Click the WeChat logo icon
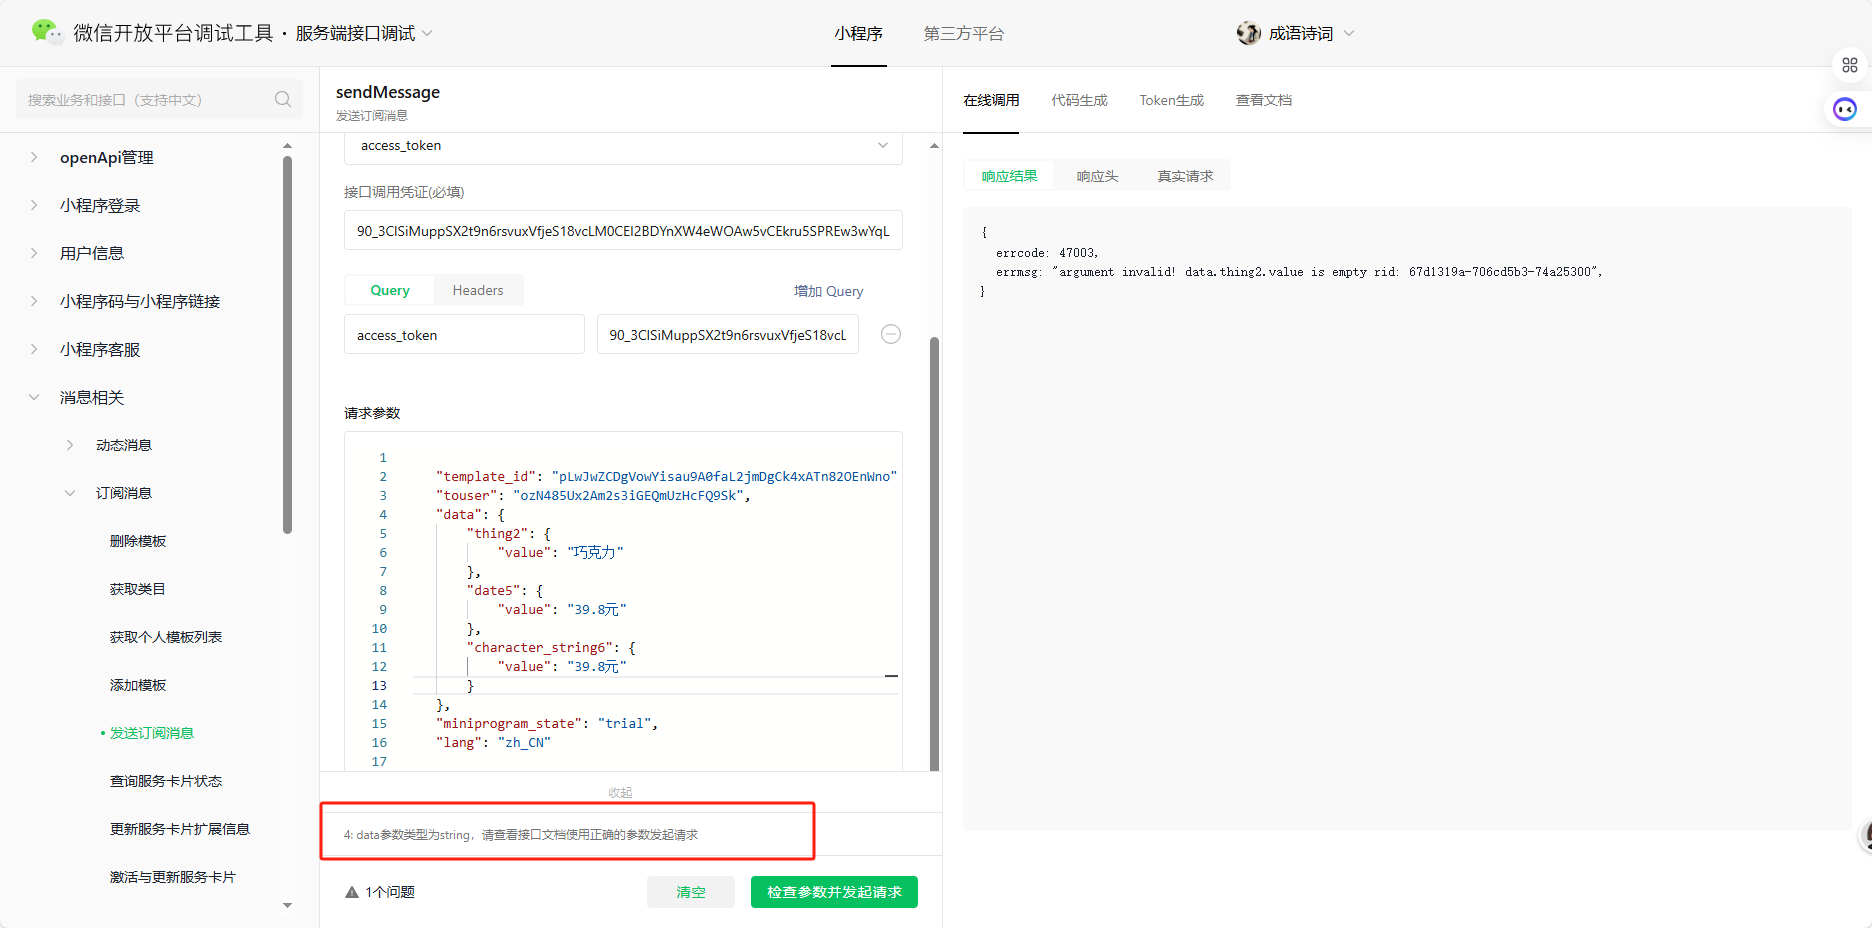1872x928 pixels. 46,32
